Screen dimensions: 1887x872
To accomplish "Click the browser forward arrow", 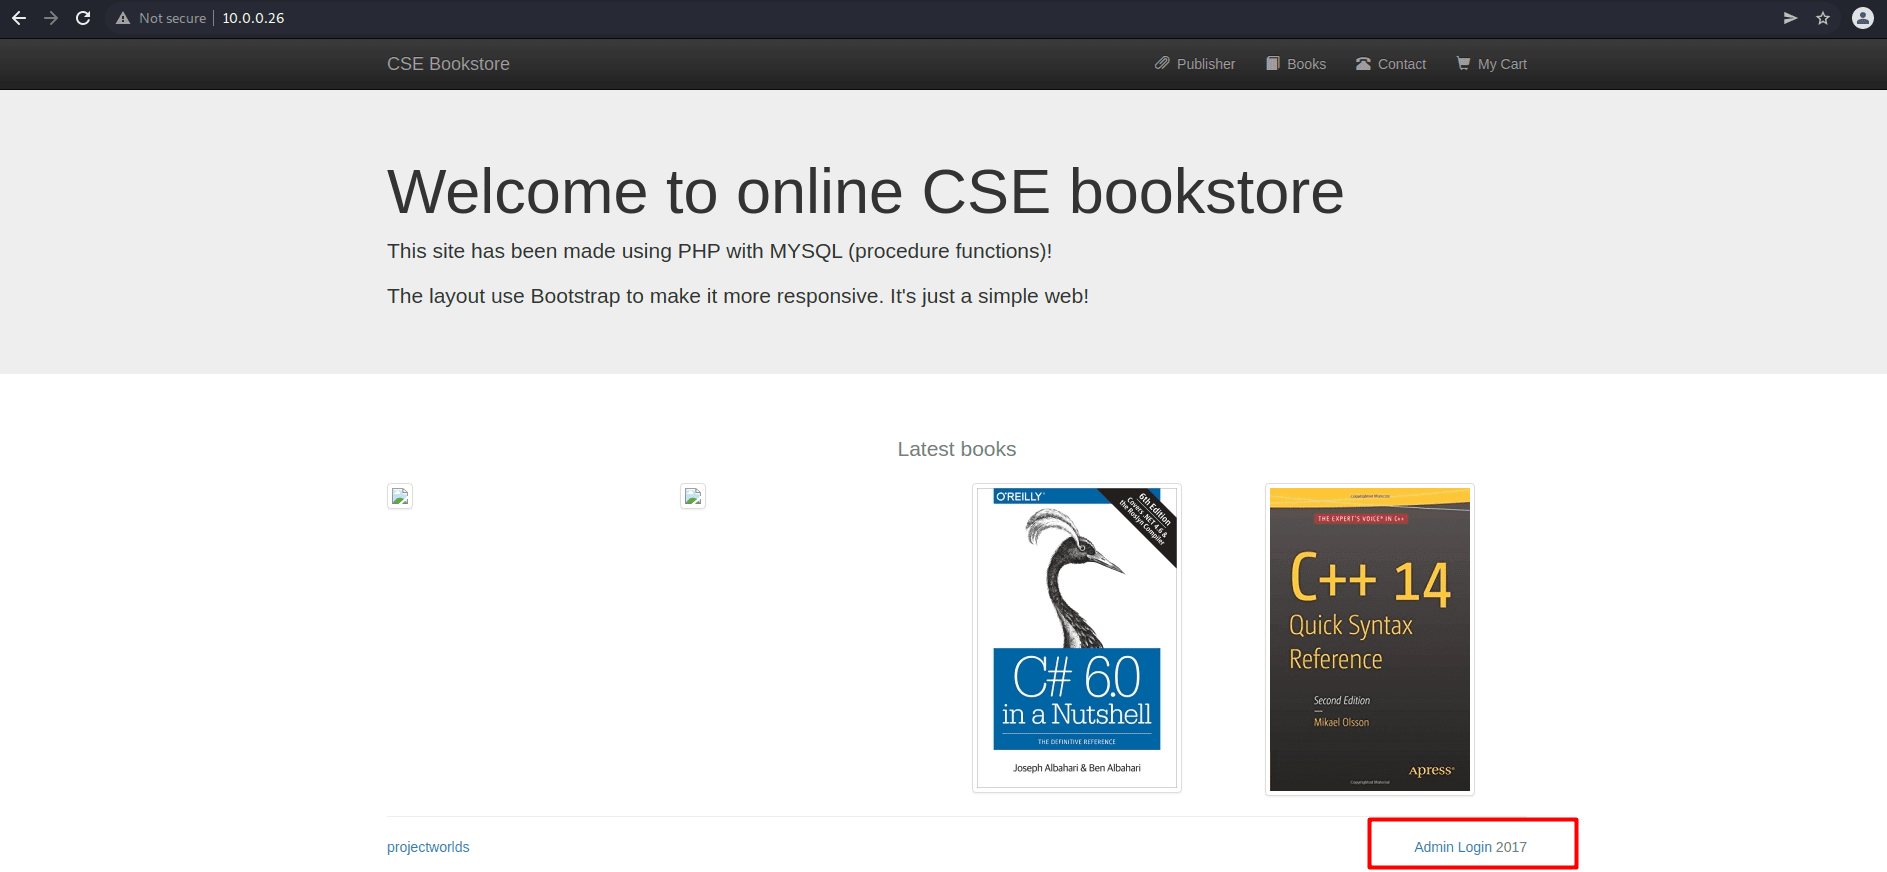I will tap(51, 18).
